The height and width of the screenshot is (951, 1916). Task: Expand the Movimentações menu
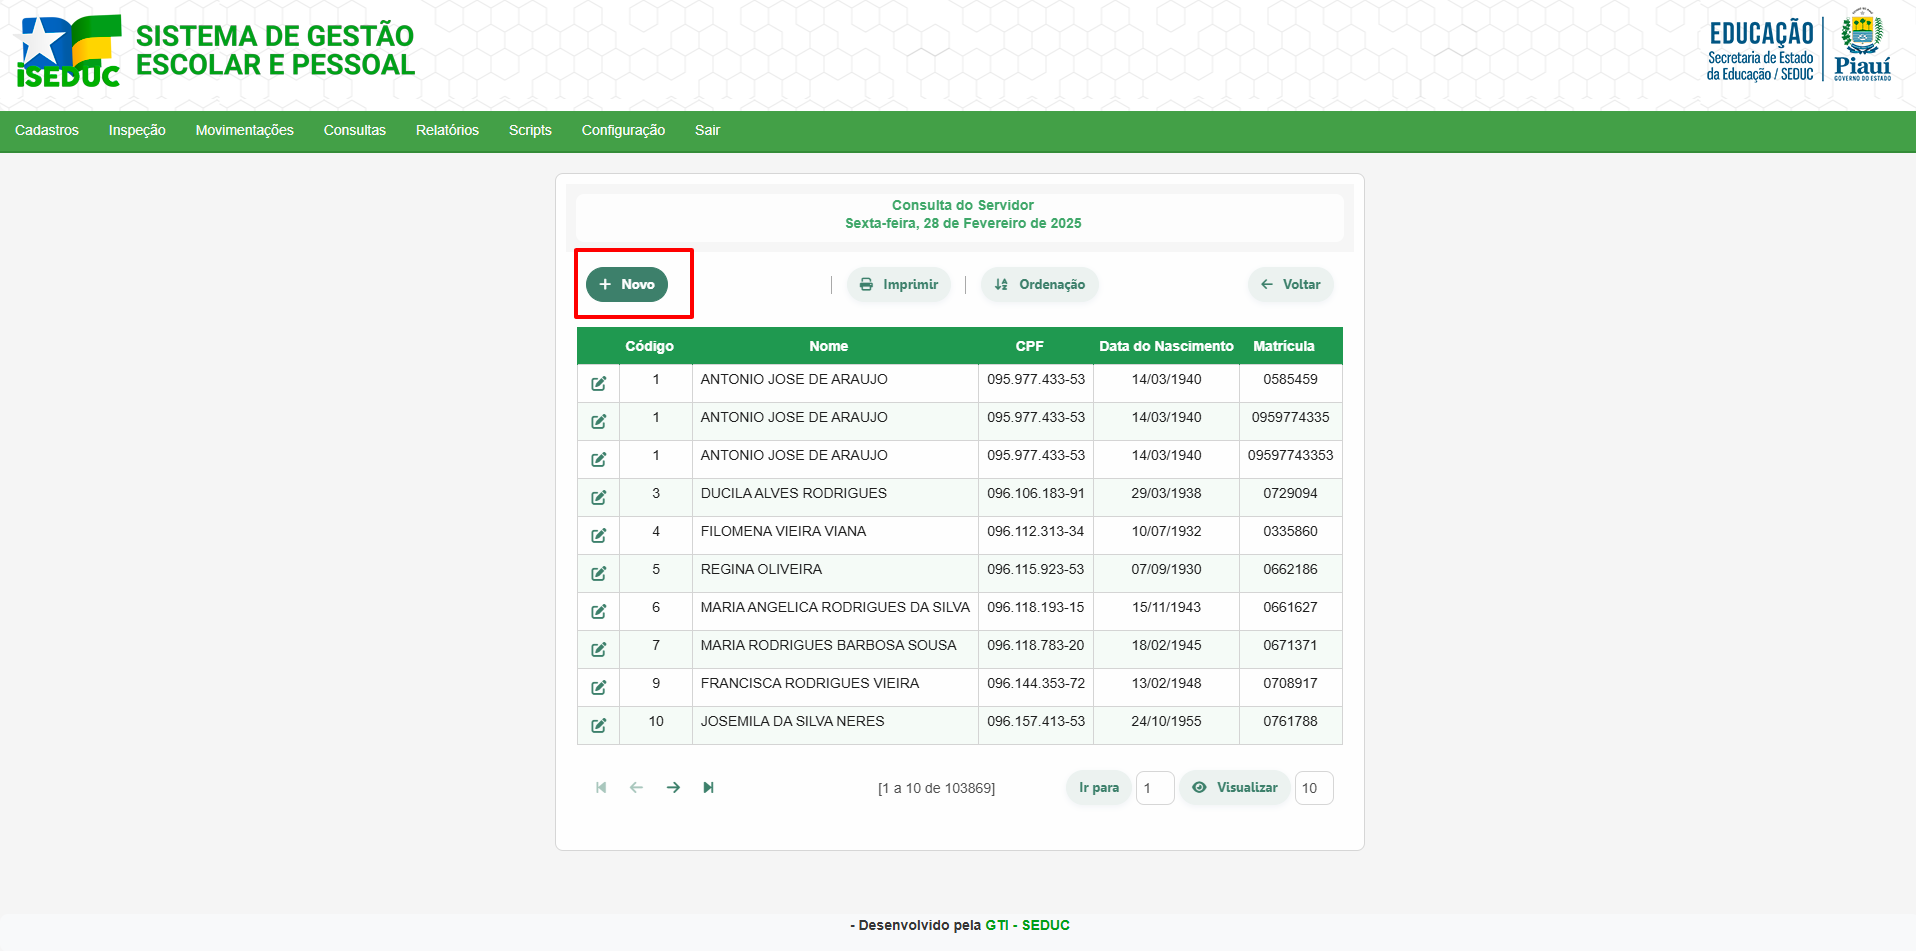tap(244, 131)
